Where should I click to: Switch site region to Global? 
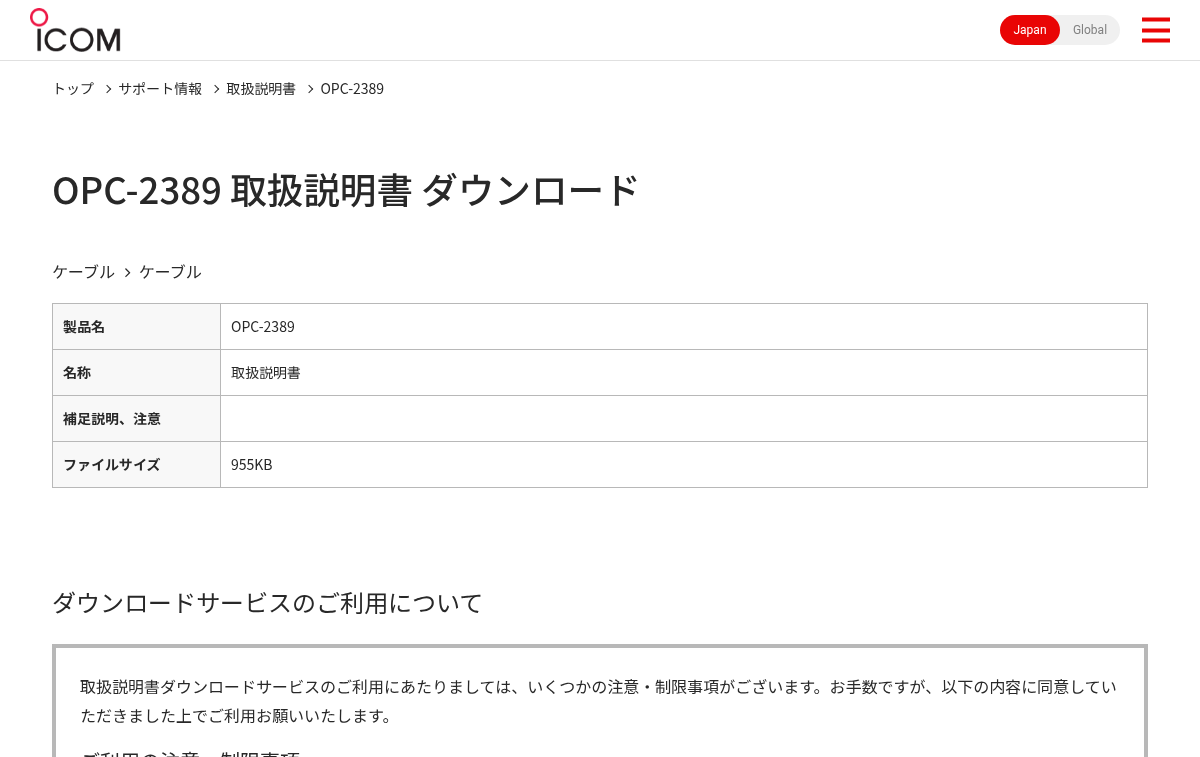coord(1090,30)
